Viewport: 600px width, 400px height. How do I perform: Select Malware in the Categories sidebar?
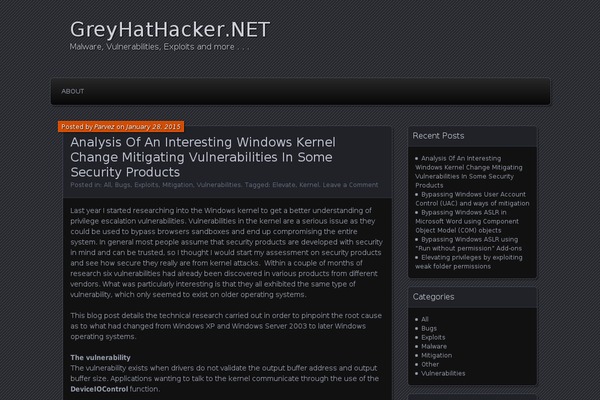[x=434, y=346]
